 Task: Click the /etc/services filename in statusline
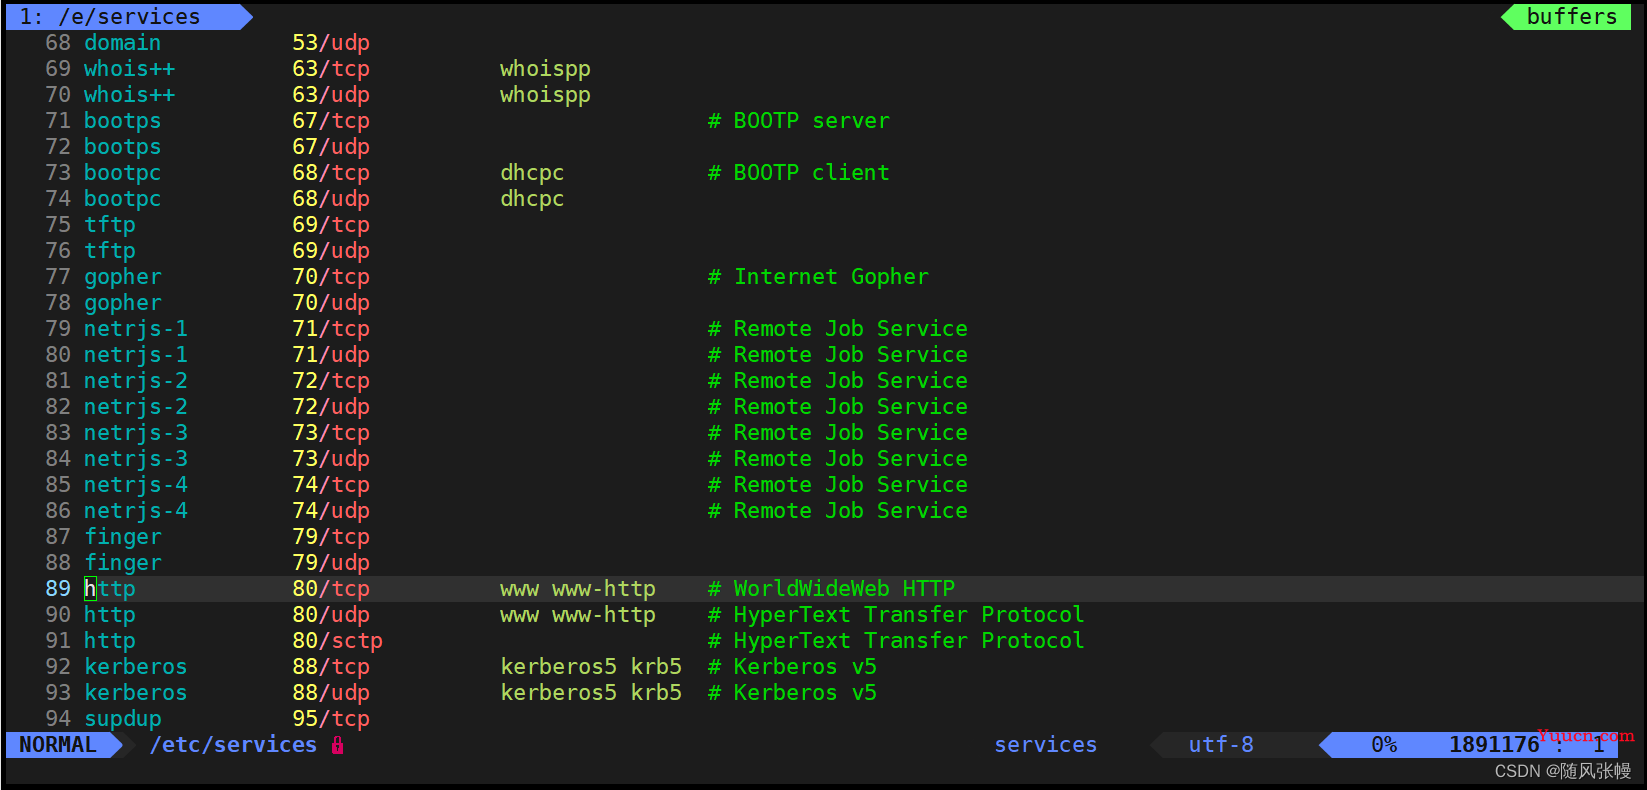(x=233, y=745)
